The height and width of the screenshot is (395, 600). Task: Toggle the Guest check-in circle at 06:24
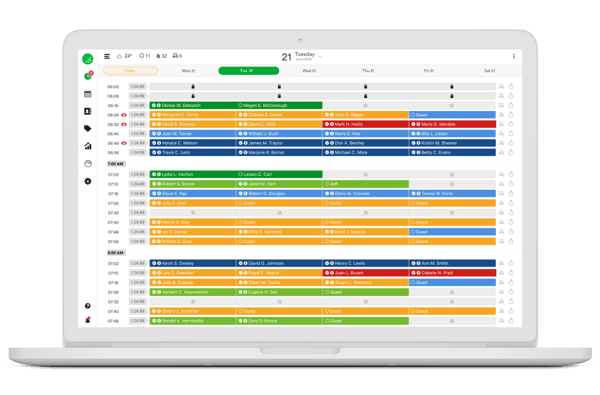pos(412,115)
